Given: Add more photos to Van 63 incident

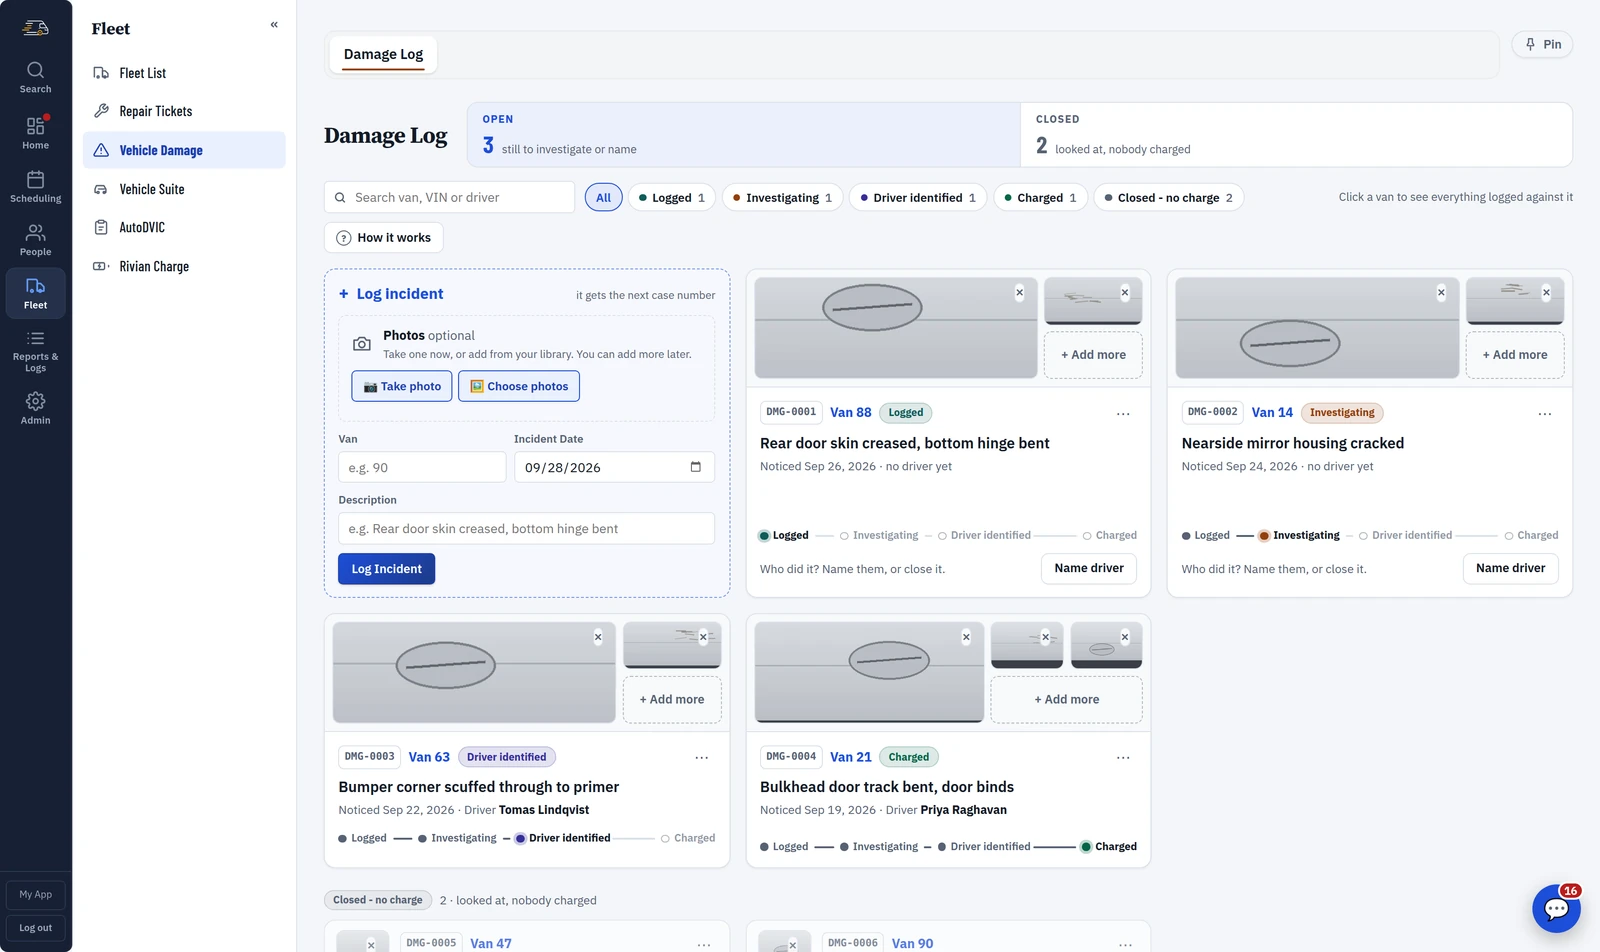Looking at the screenshot, I should point(672,699).
